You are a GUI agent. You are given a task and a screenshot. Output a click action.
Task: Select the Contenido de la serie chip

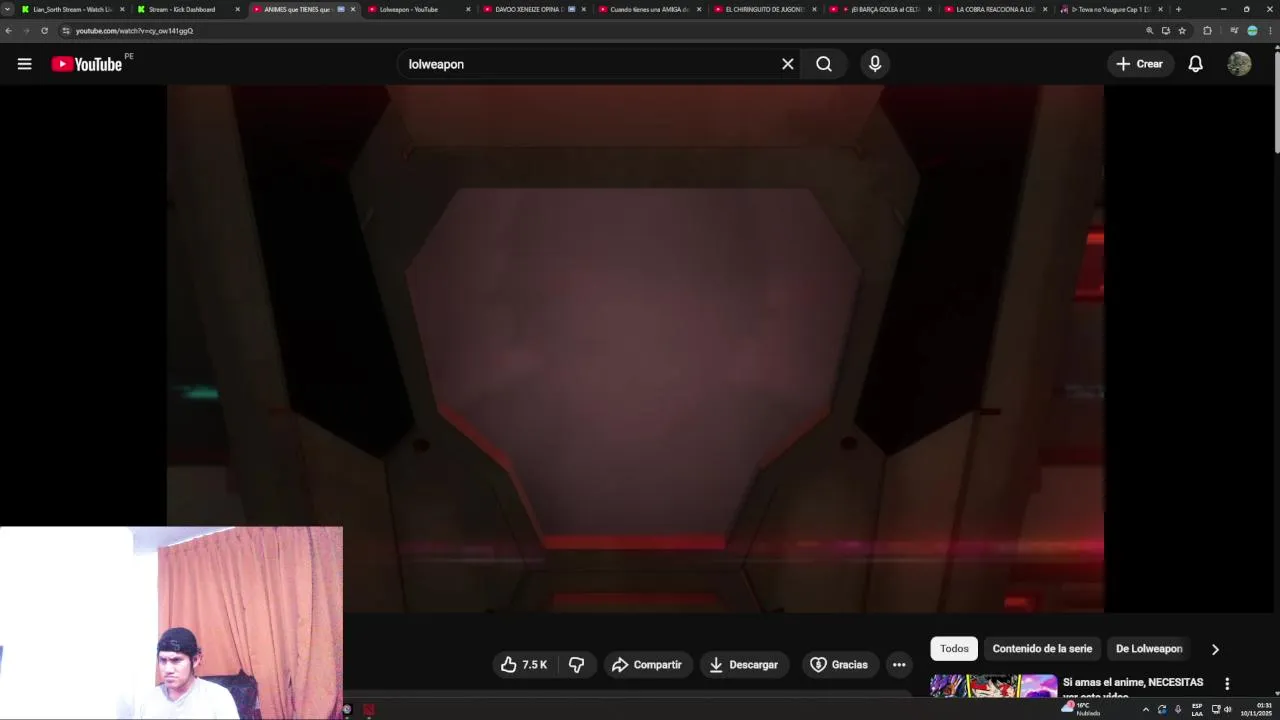1042,649
